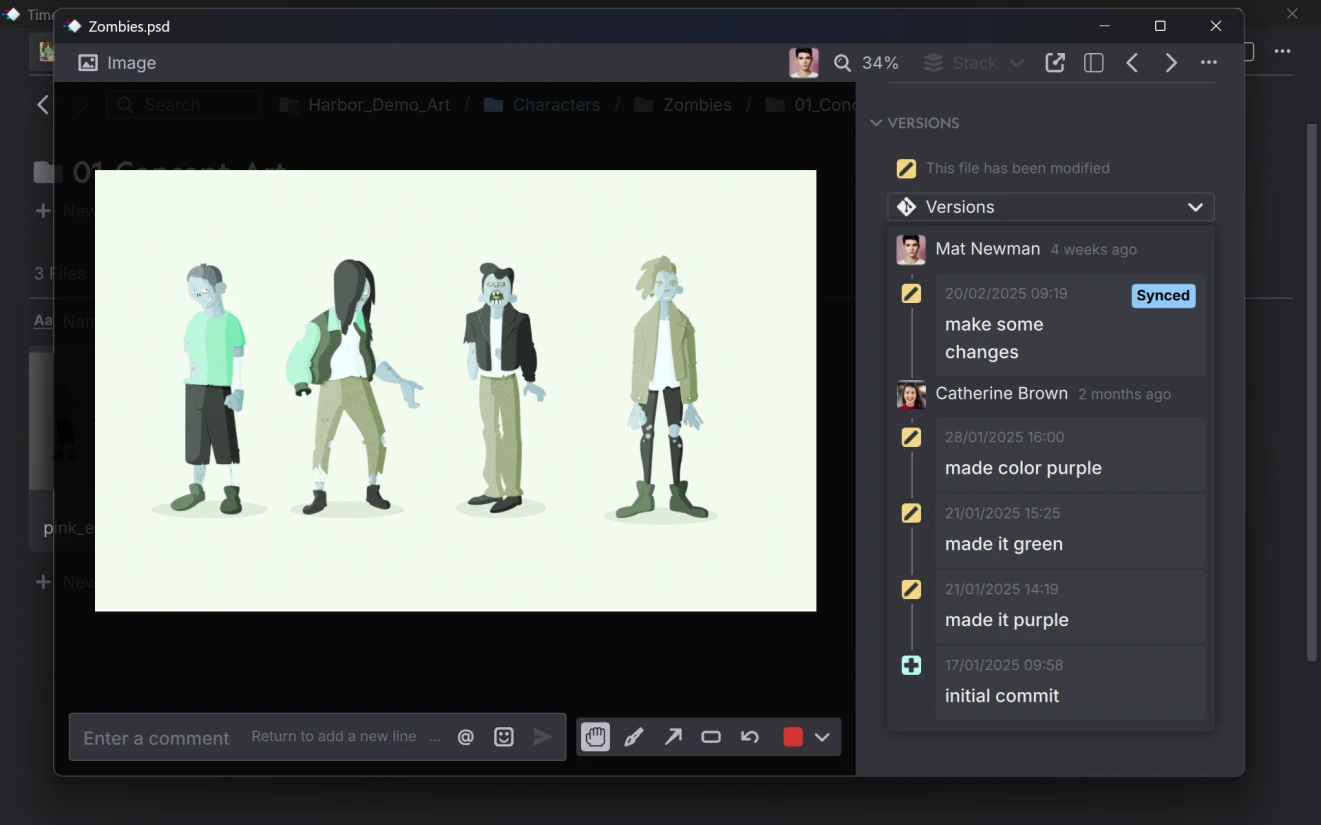Click the modified file status icon

pyautogui.click(x=906, y=168)
